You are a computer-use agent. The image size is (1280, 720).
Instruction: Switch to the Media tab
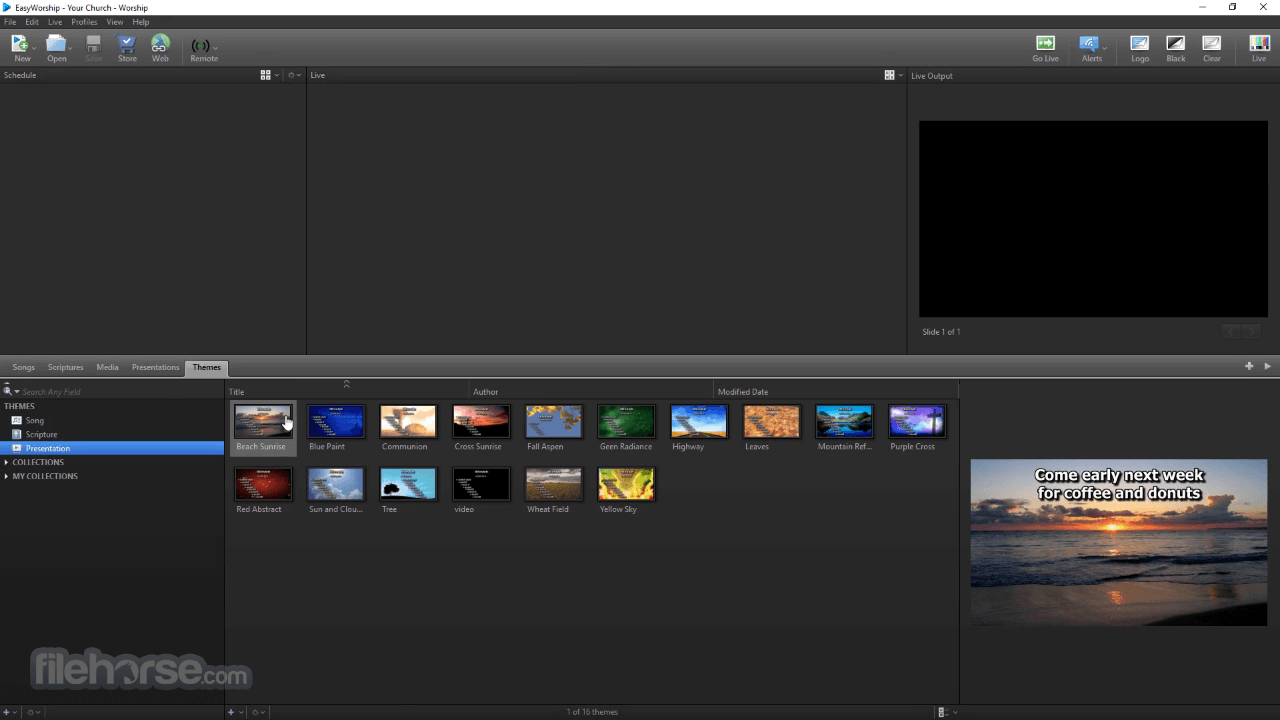(x=107, y=367)
